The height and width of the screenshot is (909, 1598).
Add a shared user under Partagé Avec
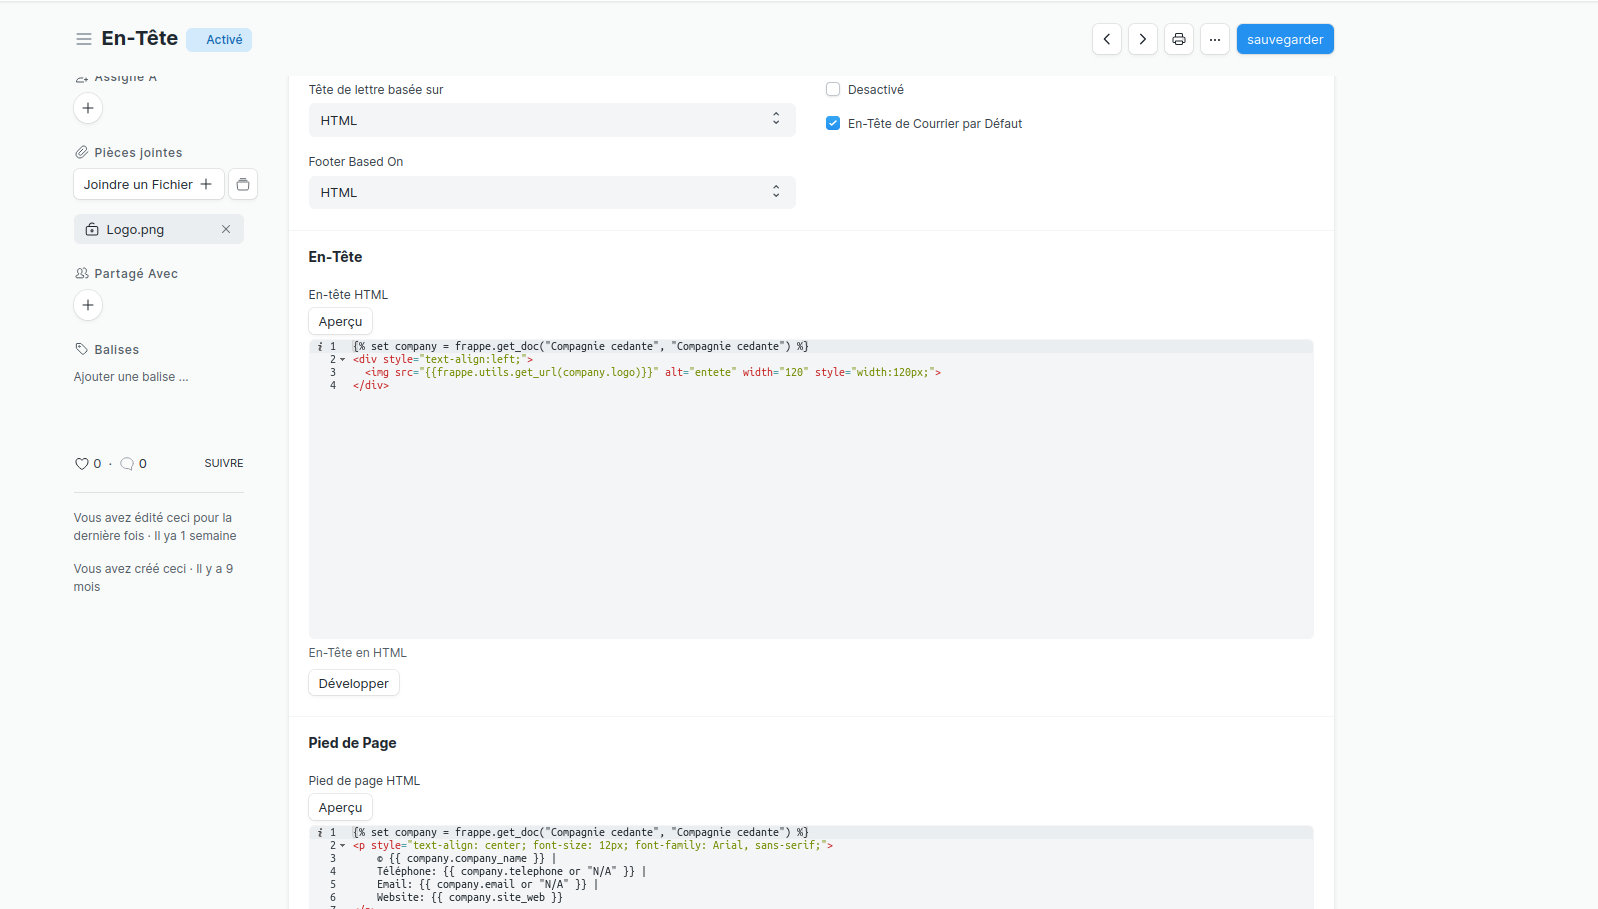[88, 305]
